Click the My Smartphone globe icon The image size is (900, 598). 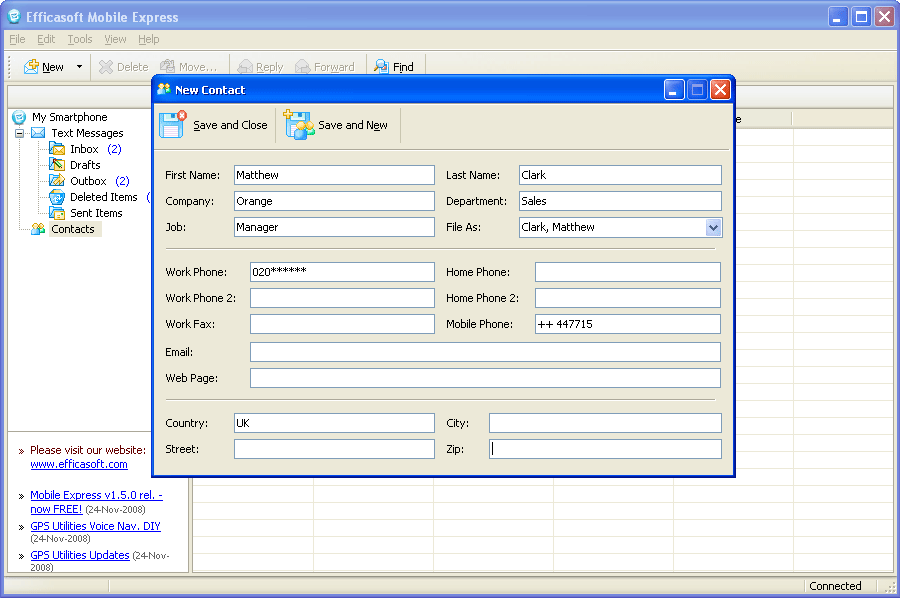pos(19,117)
